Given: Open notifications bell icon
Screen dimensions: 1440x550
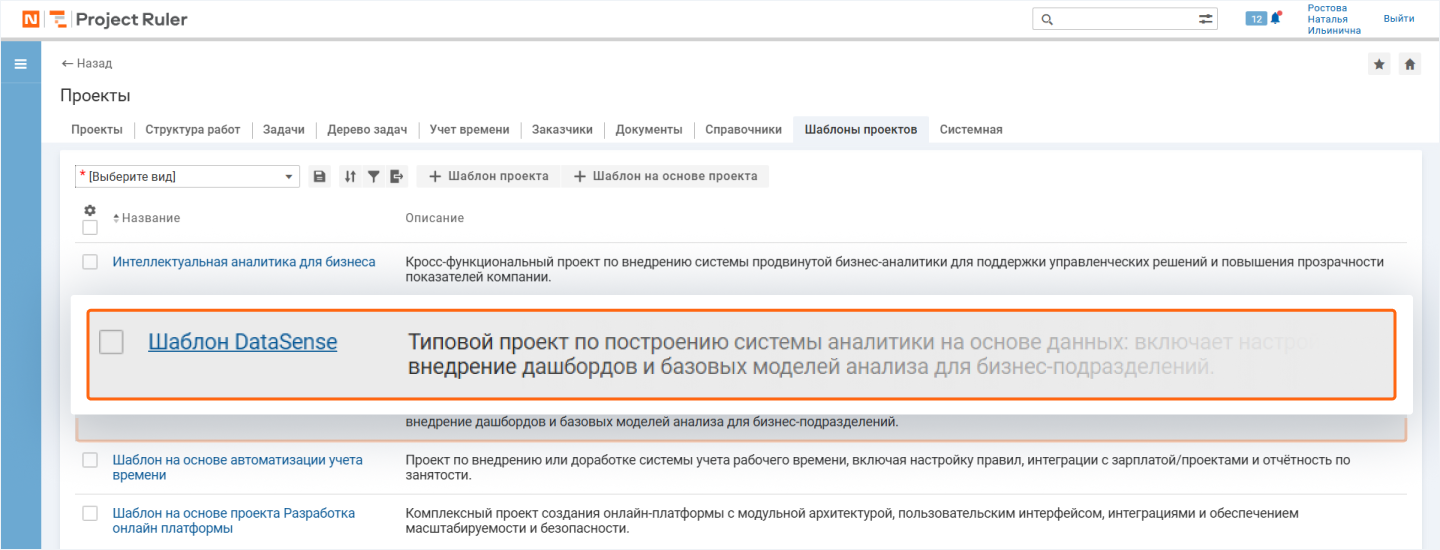Looking at the screenshot, I should (1275, 18).
